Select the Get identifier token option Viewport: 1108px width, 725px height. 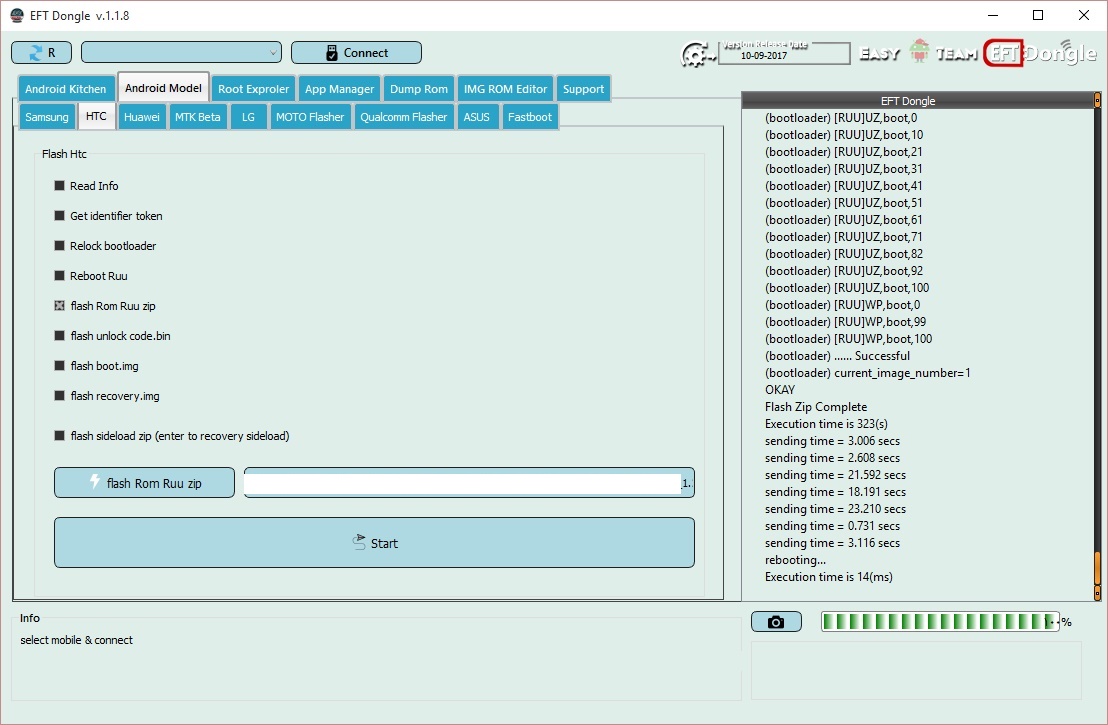tap(109, 216)
